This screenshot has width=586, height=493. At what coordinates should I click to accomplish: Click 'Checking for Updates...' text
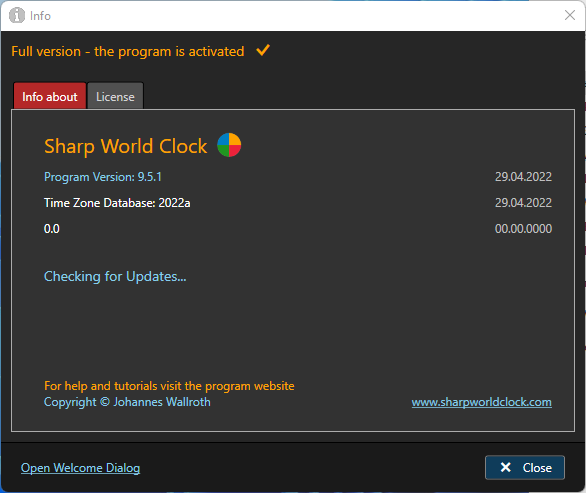pos(115,277)
